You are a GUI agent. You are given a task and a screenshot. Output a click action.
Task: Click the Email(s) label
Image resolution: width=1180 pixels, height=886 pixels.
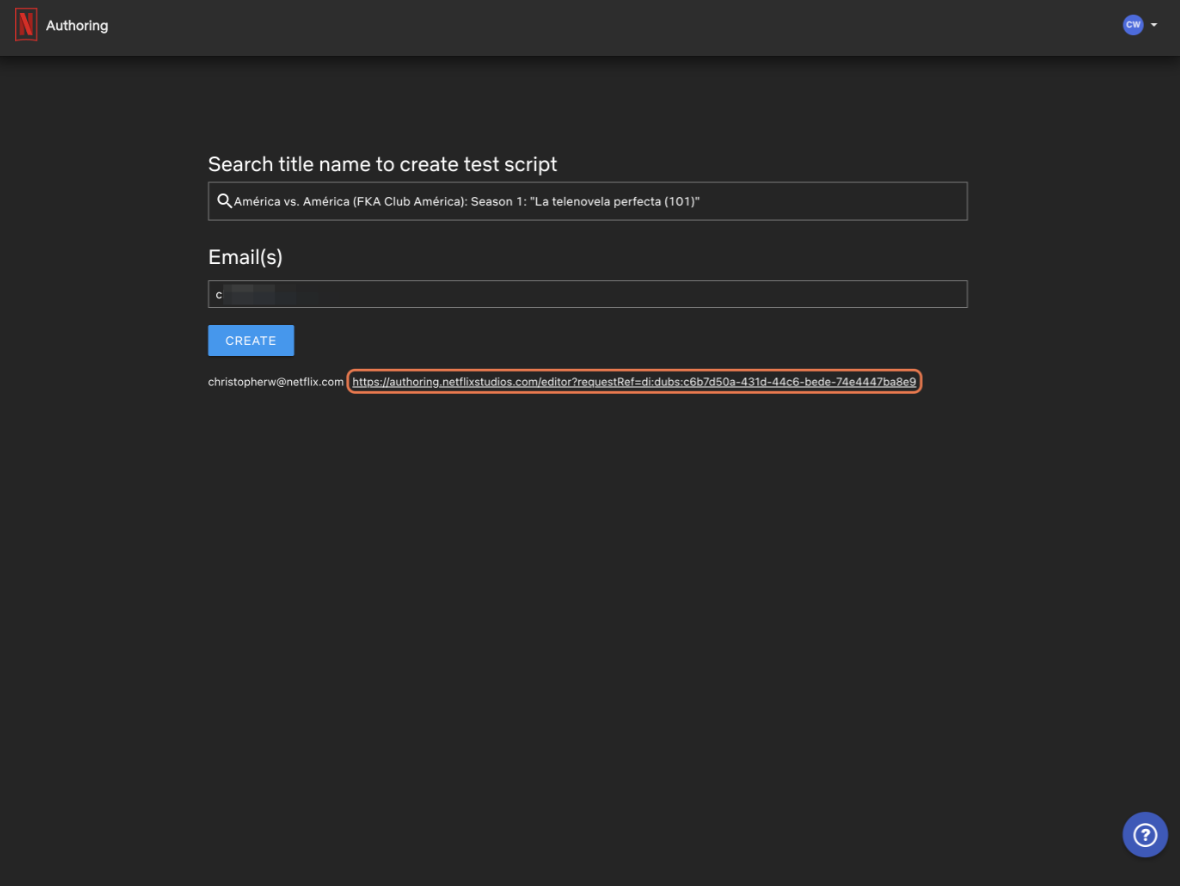[x=245, y=257]
